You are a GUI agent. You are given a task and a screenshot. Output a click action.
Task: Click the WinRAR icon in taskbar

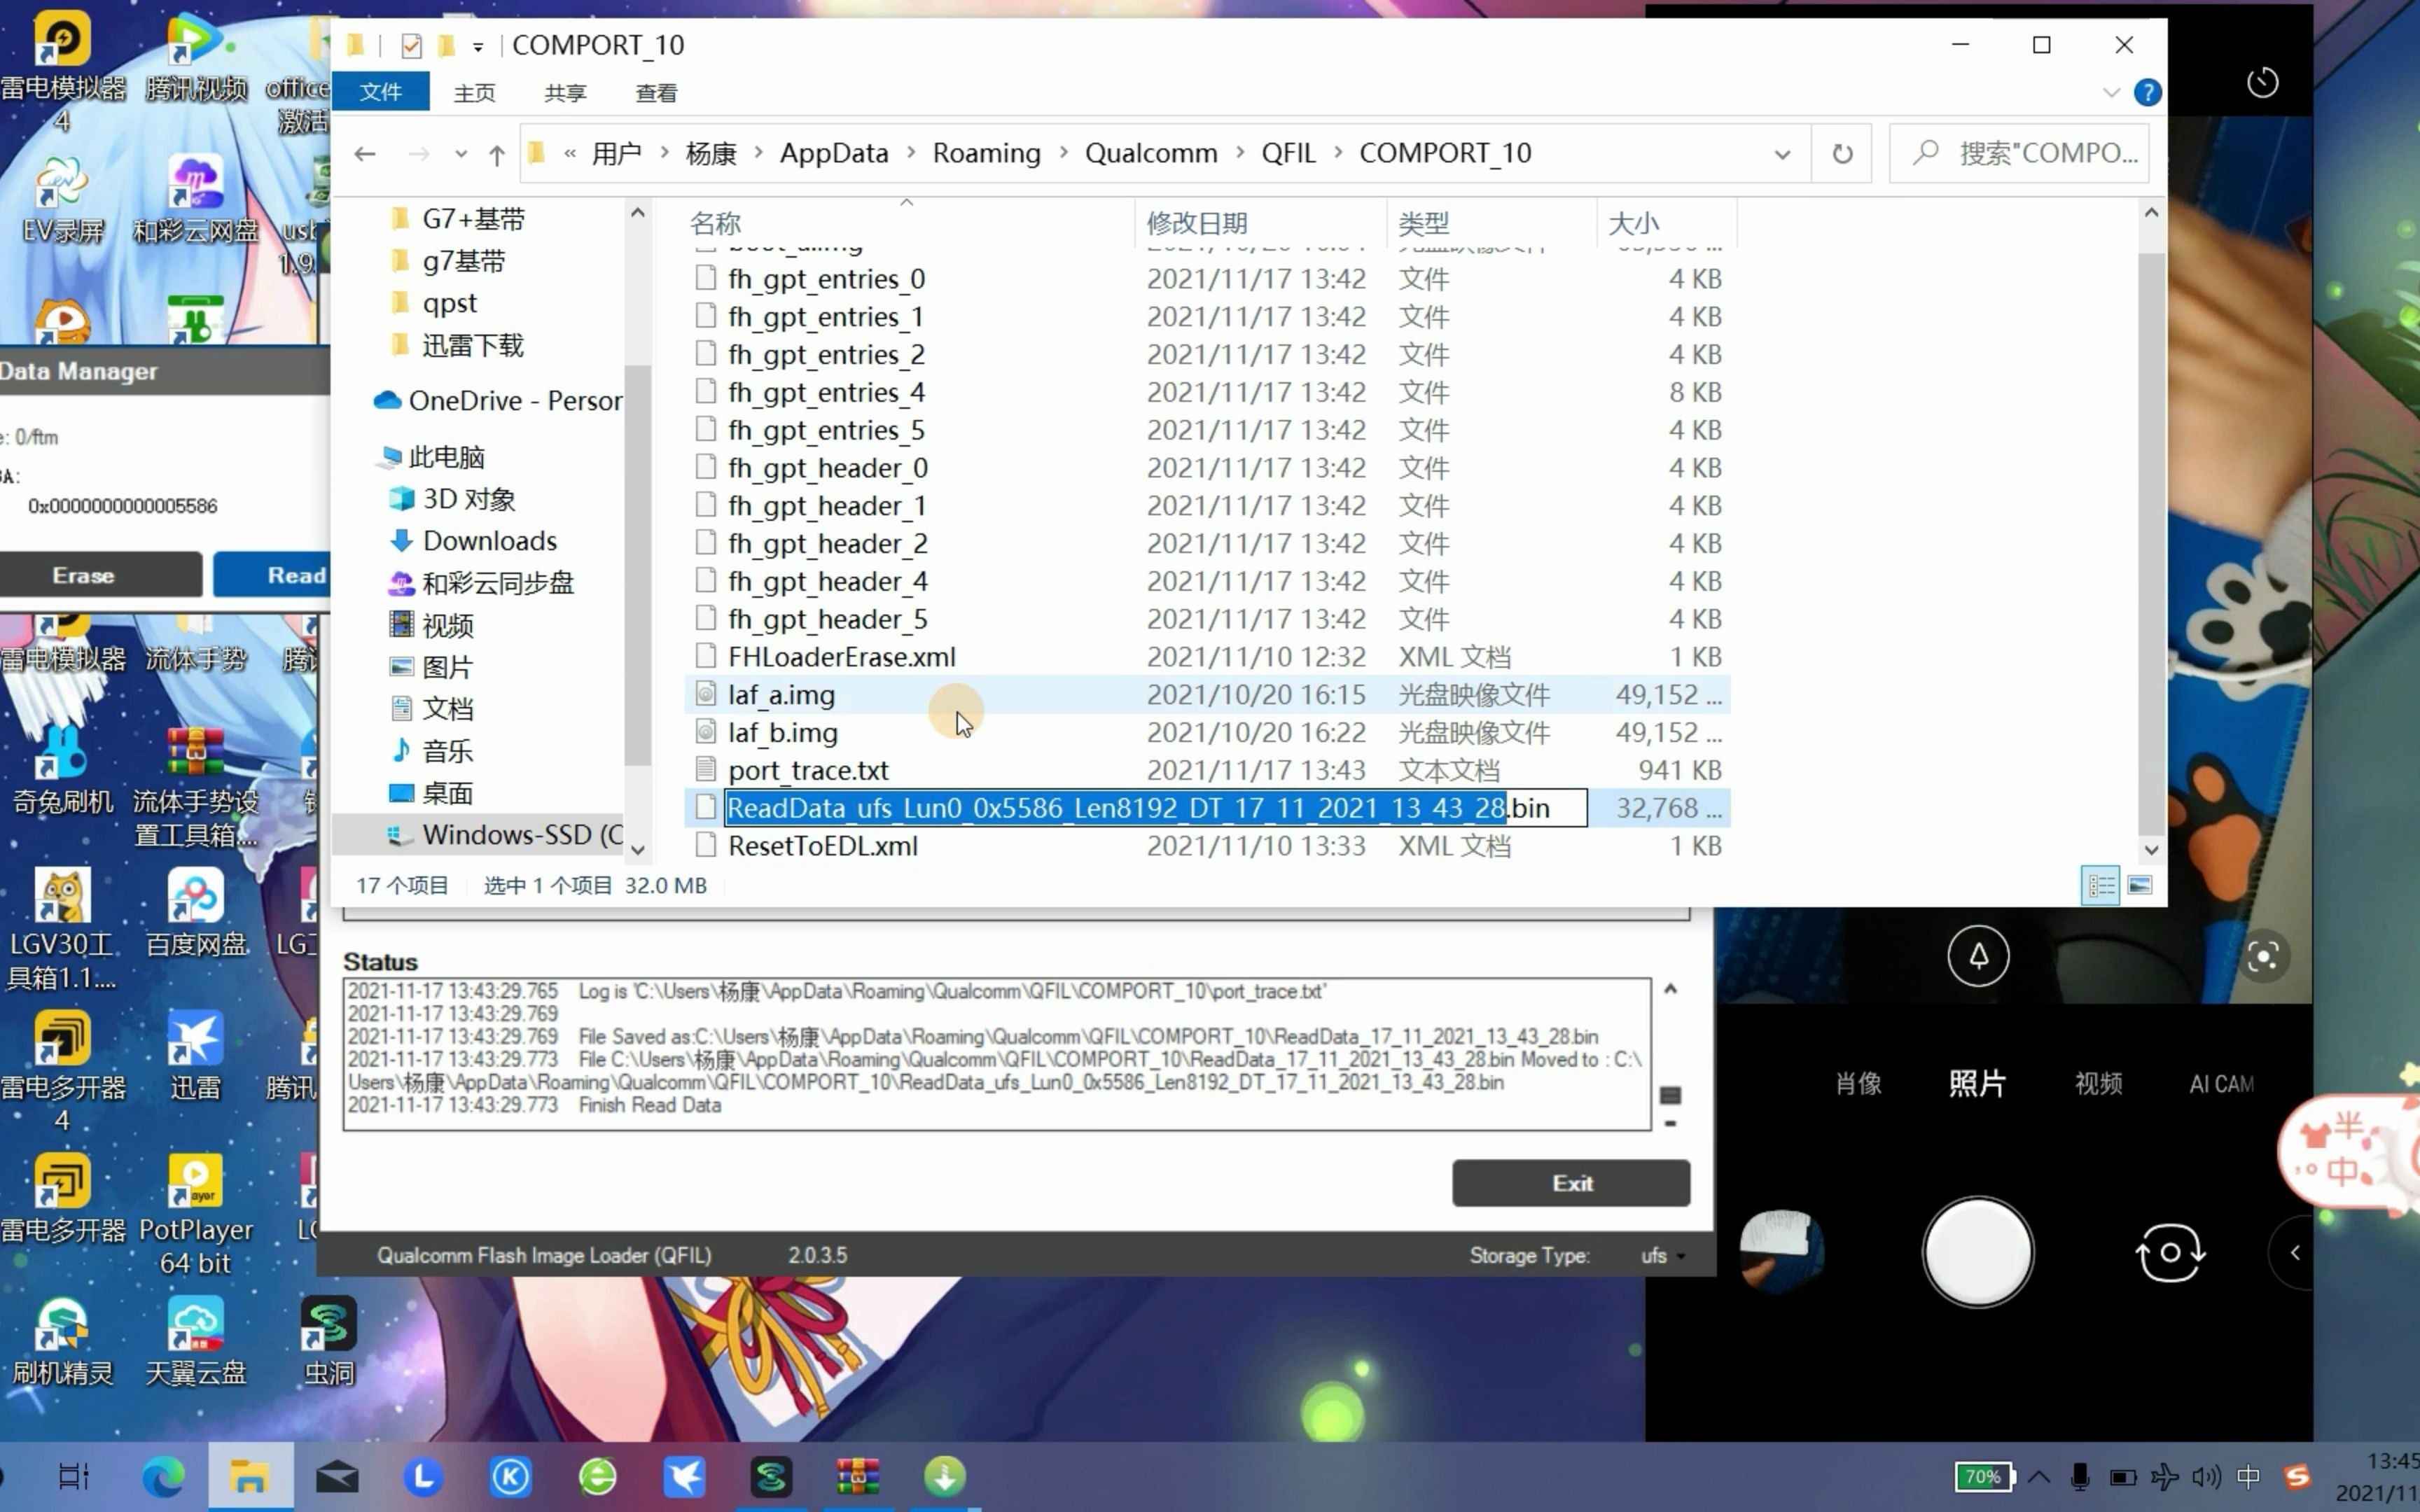click(857, 1477)
